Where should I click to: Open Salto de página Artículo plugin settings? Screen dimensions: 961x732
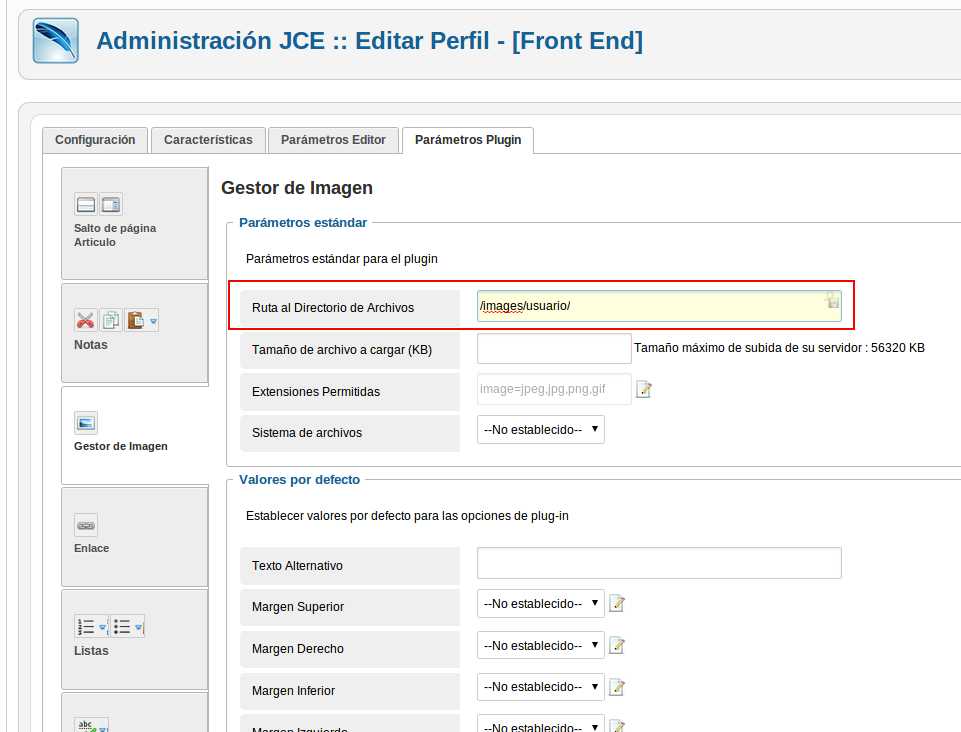[135, 223]
